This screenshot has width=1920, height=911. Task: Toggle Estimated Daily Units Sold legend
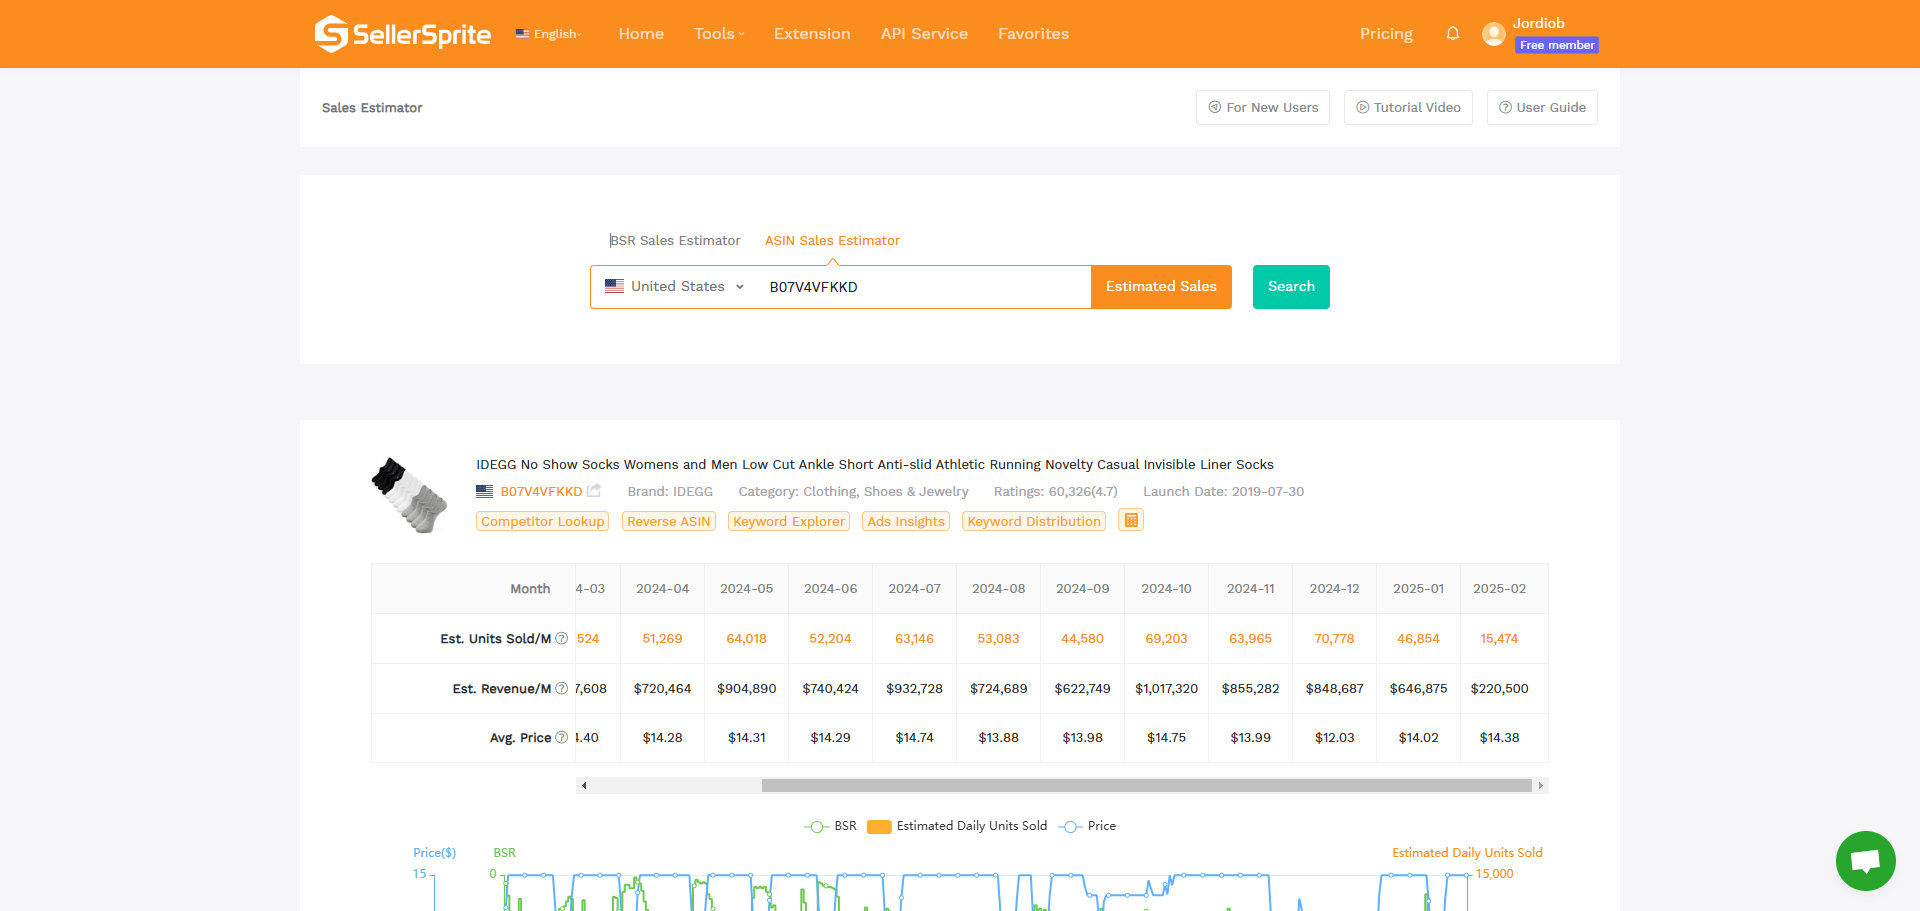(x=957, y=826)
